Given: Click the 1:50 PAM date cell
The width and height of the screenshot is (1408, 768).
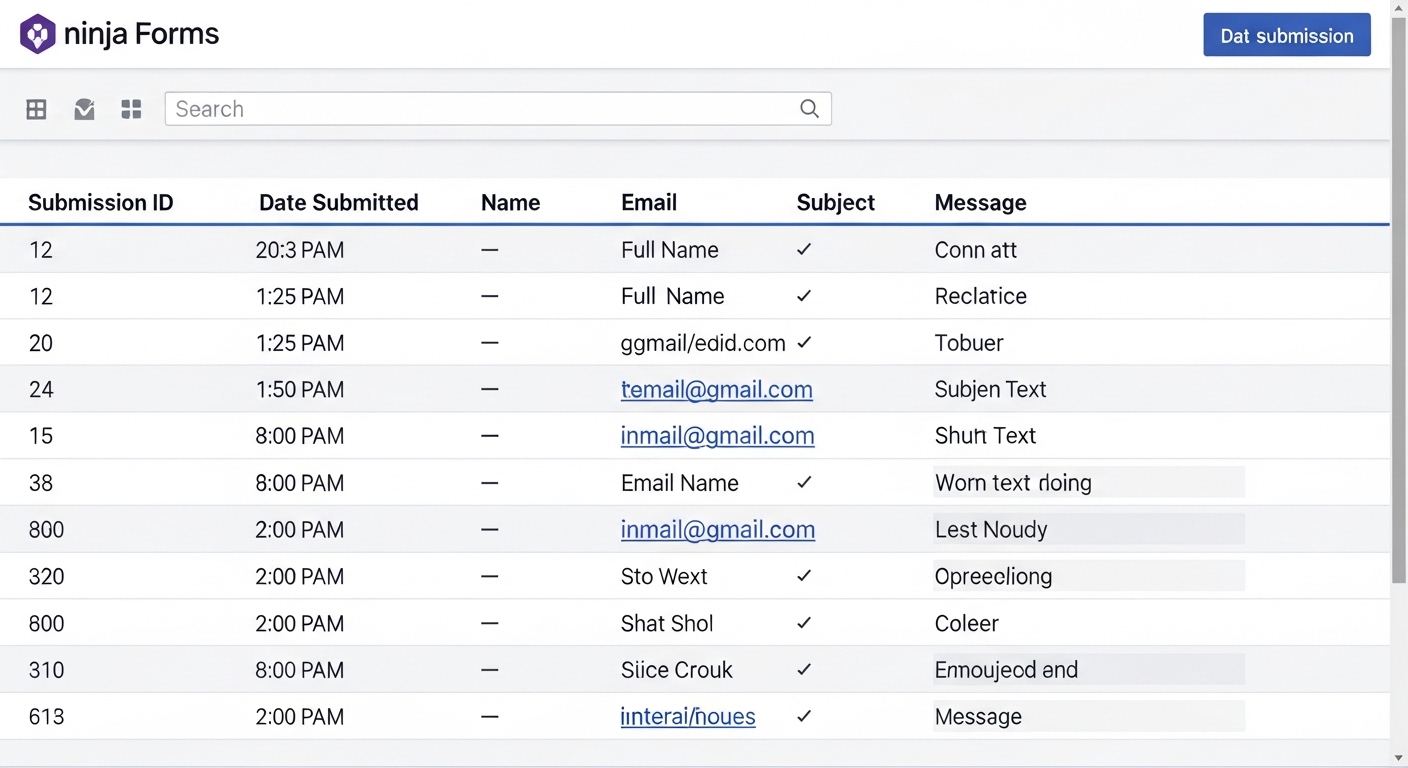Looking at the screenshot, I should click(x=300, y=389).
